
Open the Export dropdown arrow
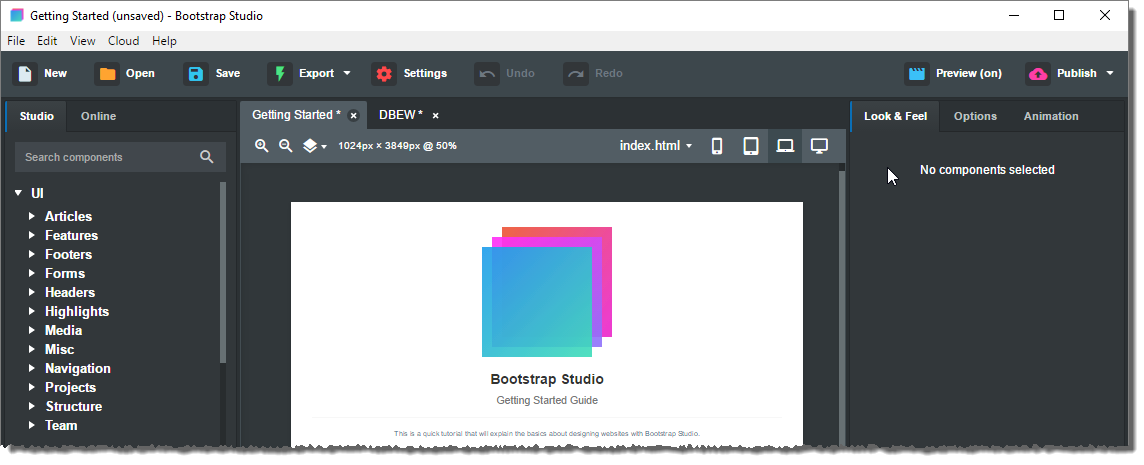347,74
